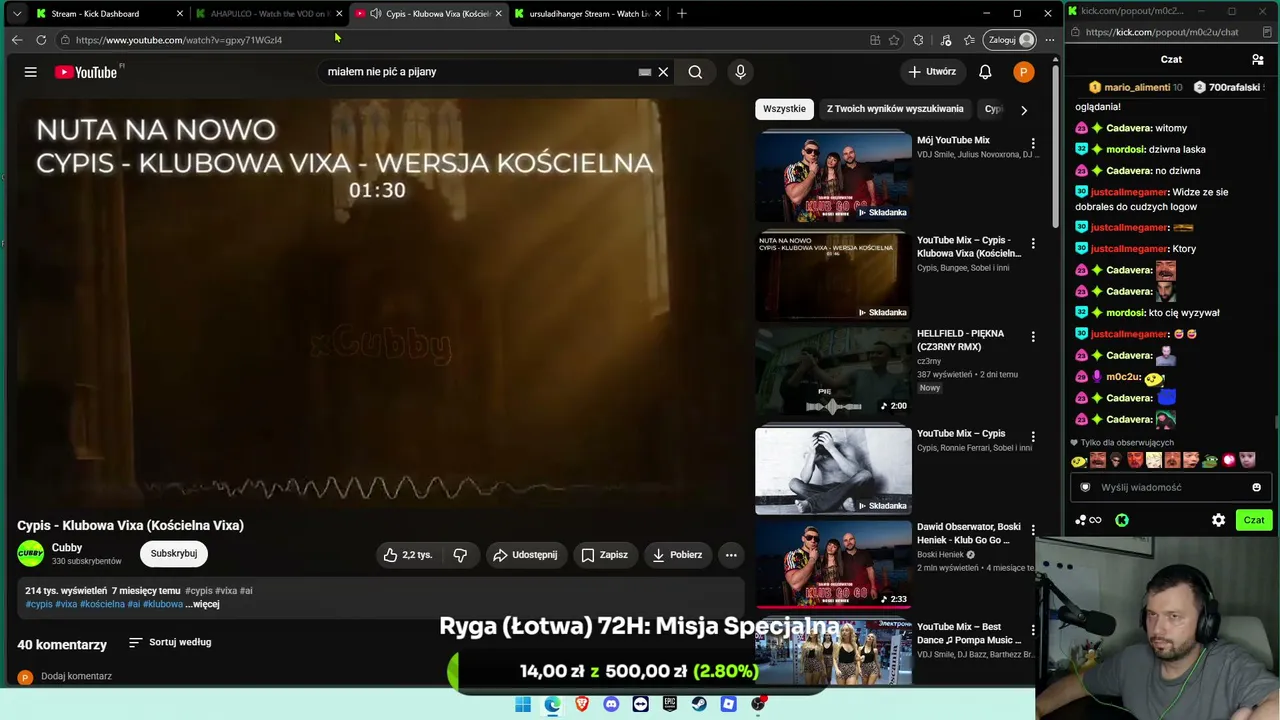Focus the Dodaj komentarz comment field
This screenshot has width=1280, height=720.
coord(77,676)
